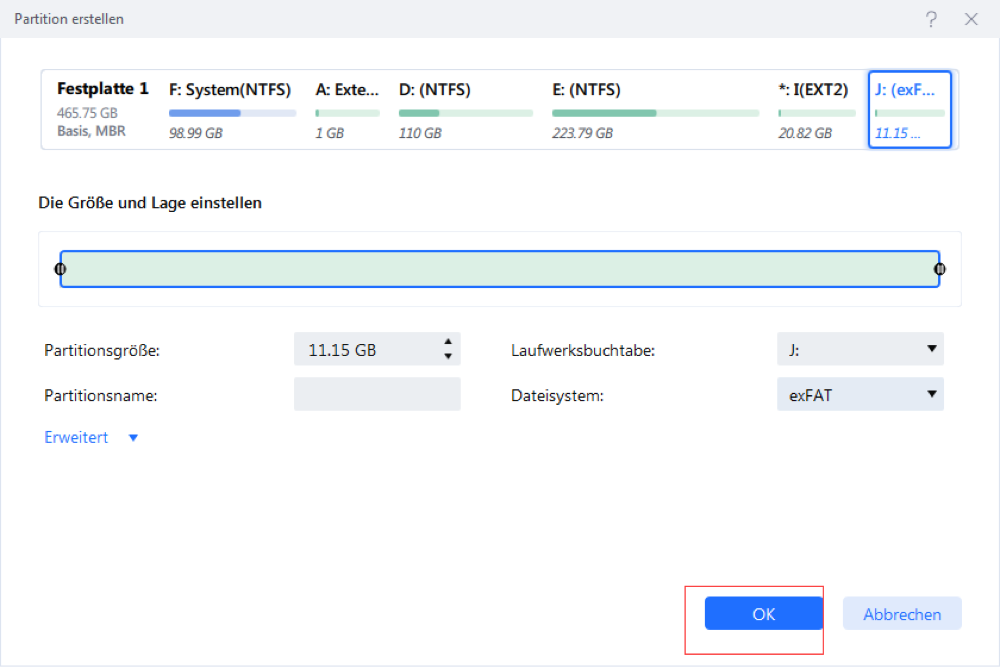Click the 98.99 GB size label

pyautogui.click(x=196, y=133)
